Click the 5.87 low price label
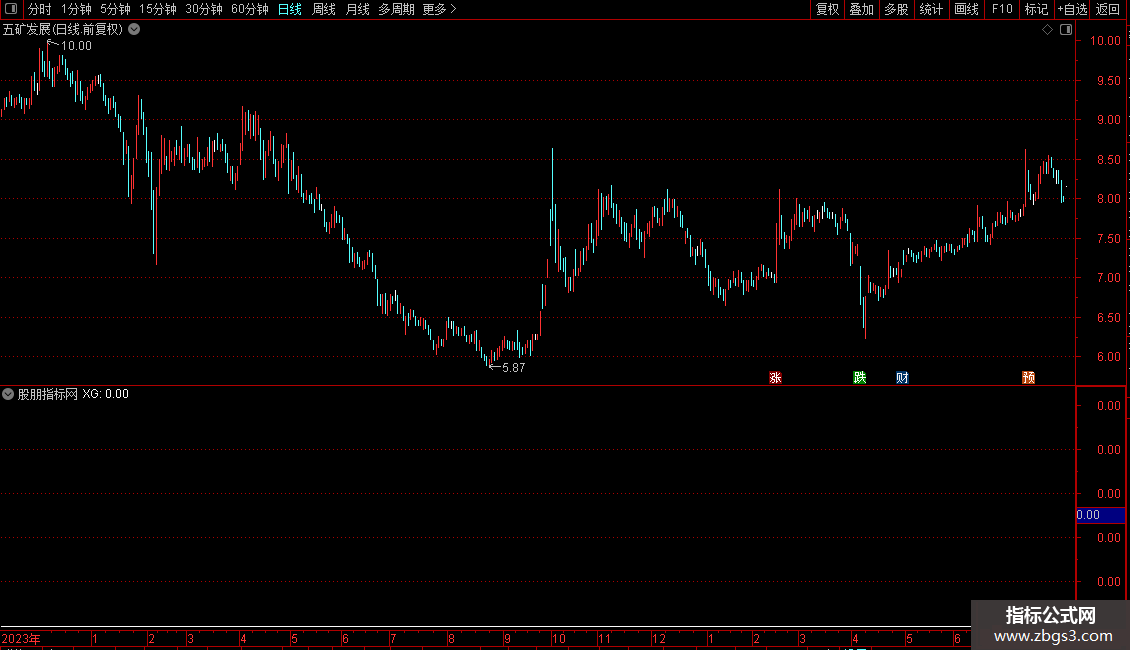Viewport: 1130px width, 650px height. point(514,368)
